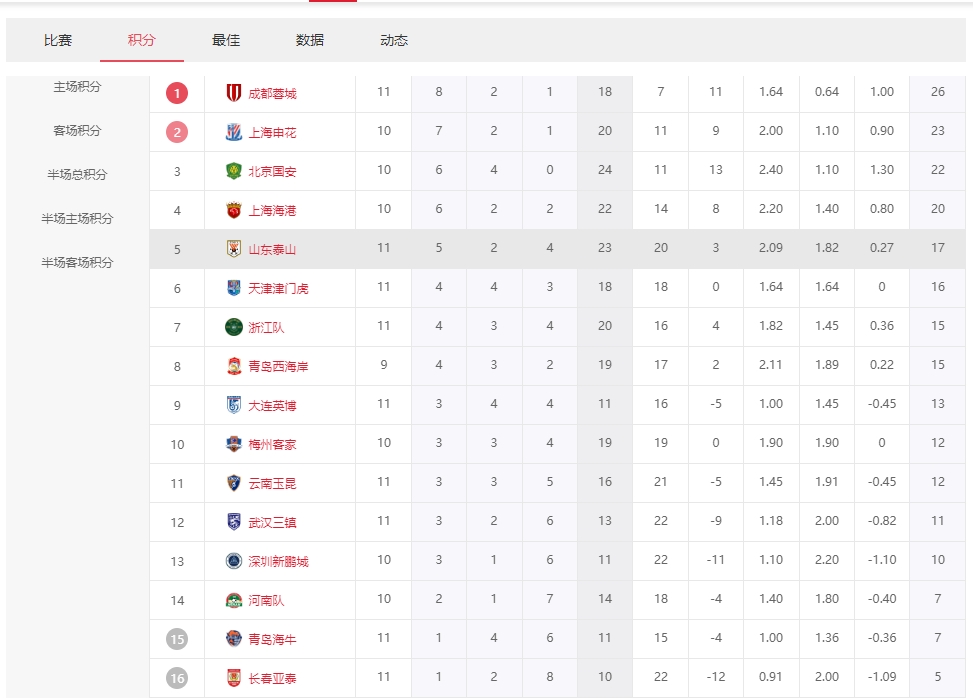The image size is (973, 699).
Task: Click the Henan (河南队) team badge
Action: 234,600
